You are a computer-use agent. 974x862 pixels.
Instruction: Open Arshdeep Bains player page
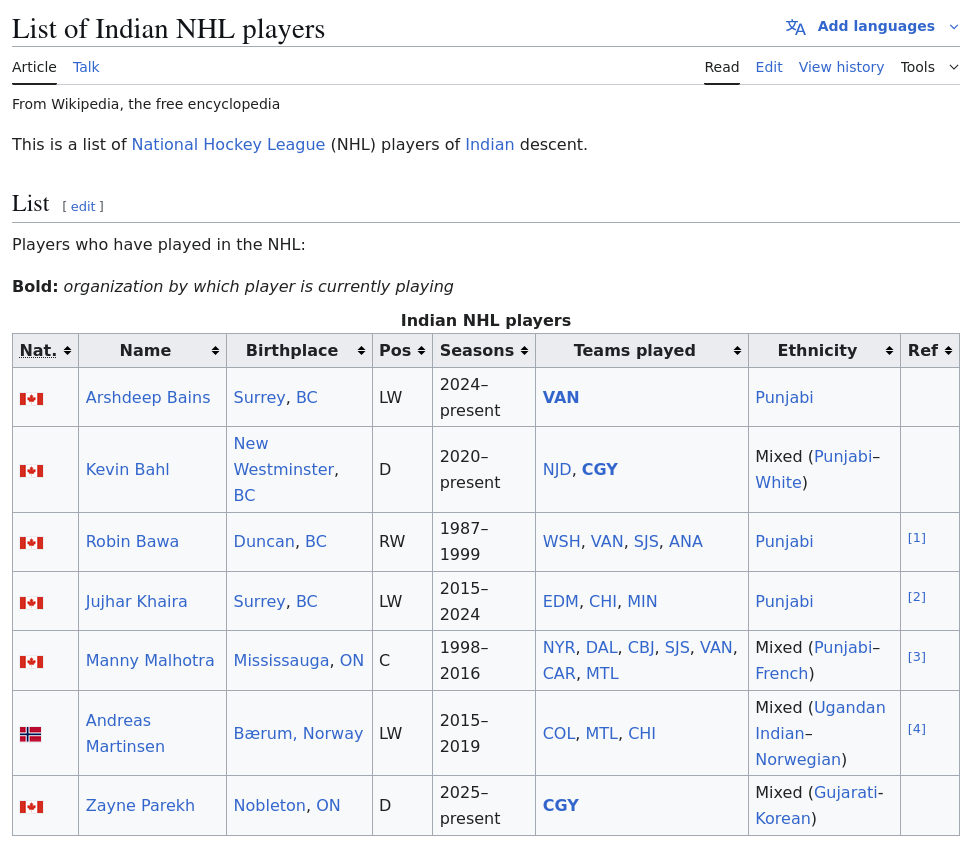tap(148, 397)
